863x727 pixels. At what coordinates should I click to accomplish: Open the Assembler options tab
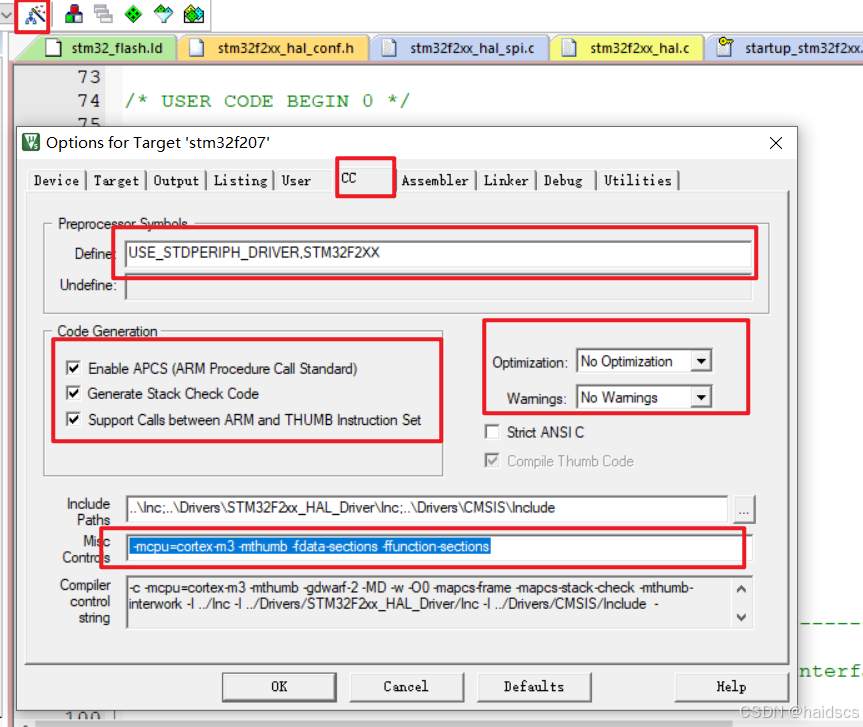point(435,181)
